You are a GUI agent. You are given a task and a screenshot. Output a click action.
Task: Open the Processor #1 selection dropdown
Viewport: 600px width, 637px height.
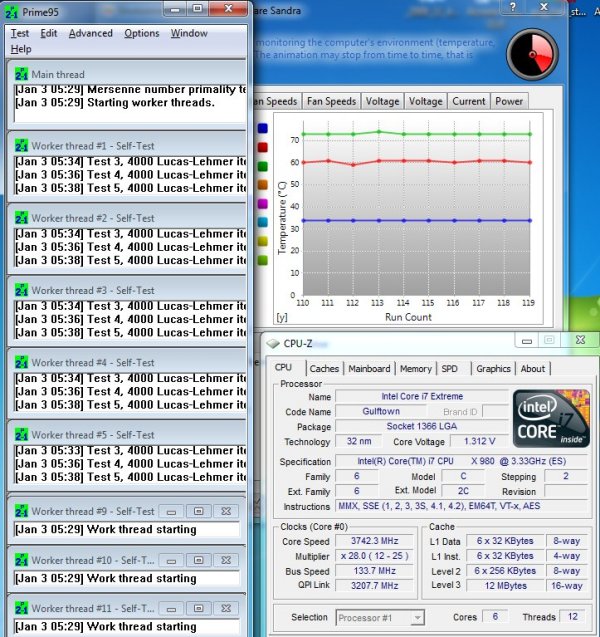[380, 618]
